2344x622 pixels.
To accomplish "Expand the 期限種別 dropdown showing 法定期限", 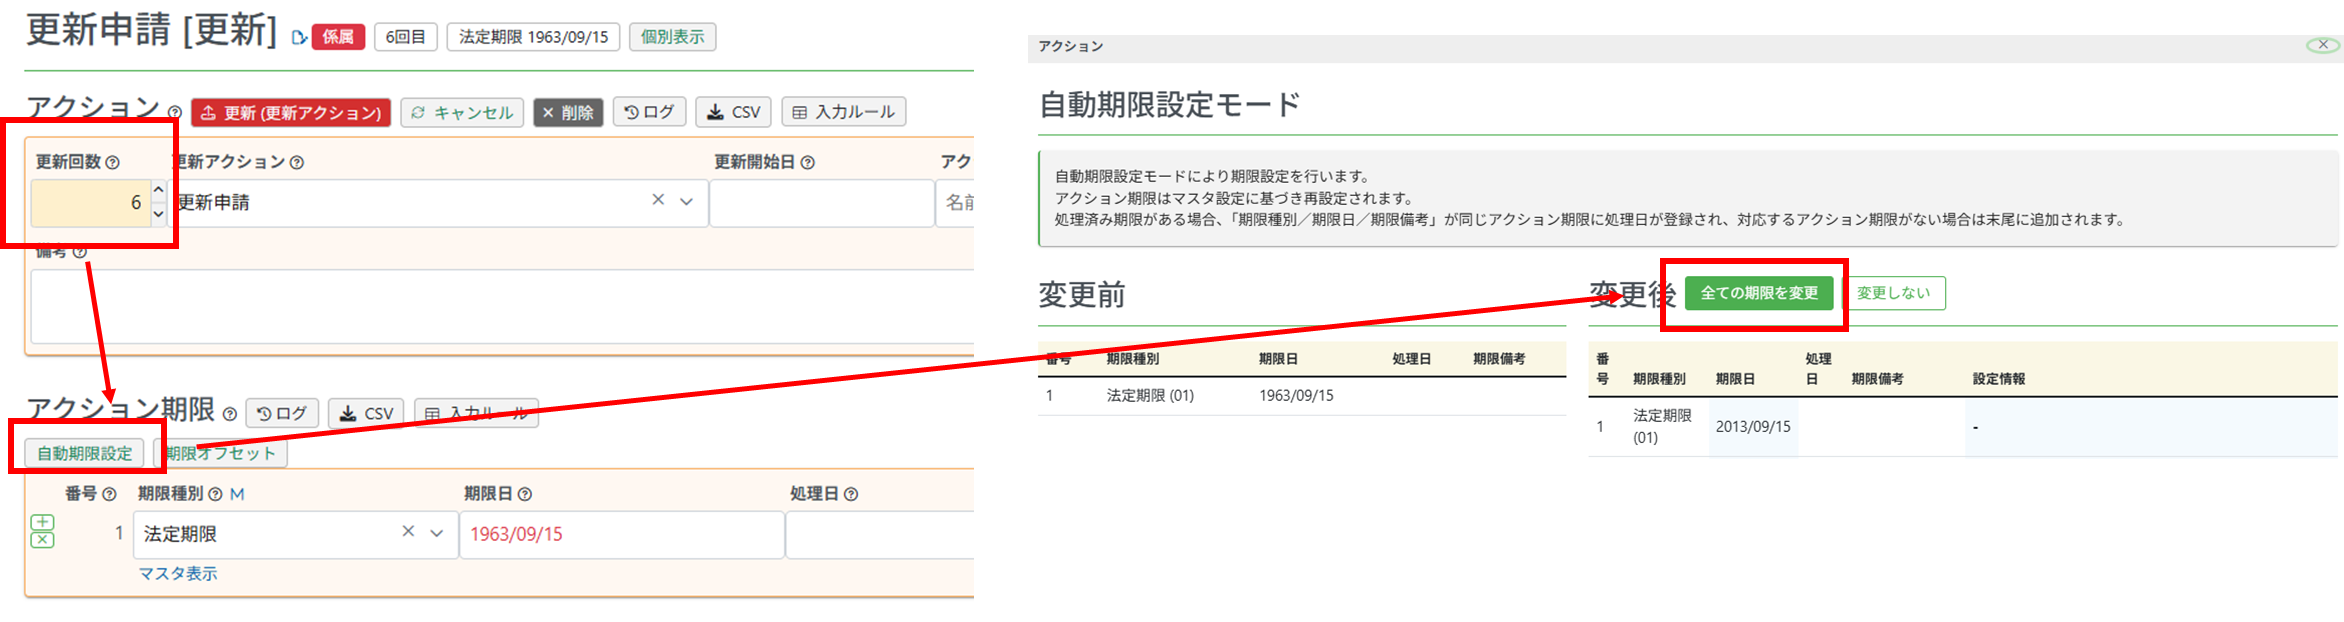I will [437, 533].
